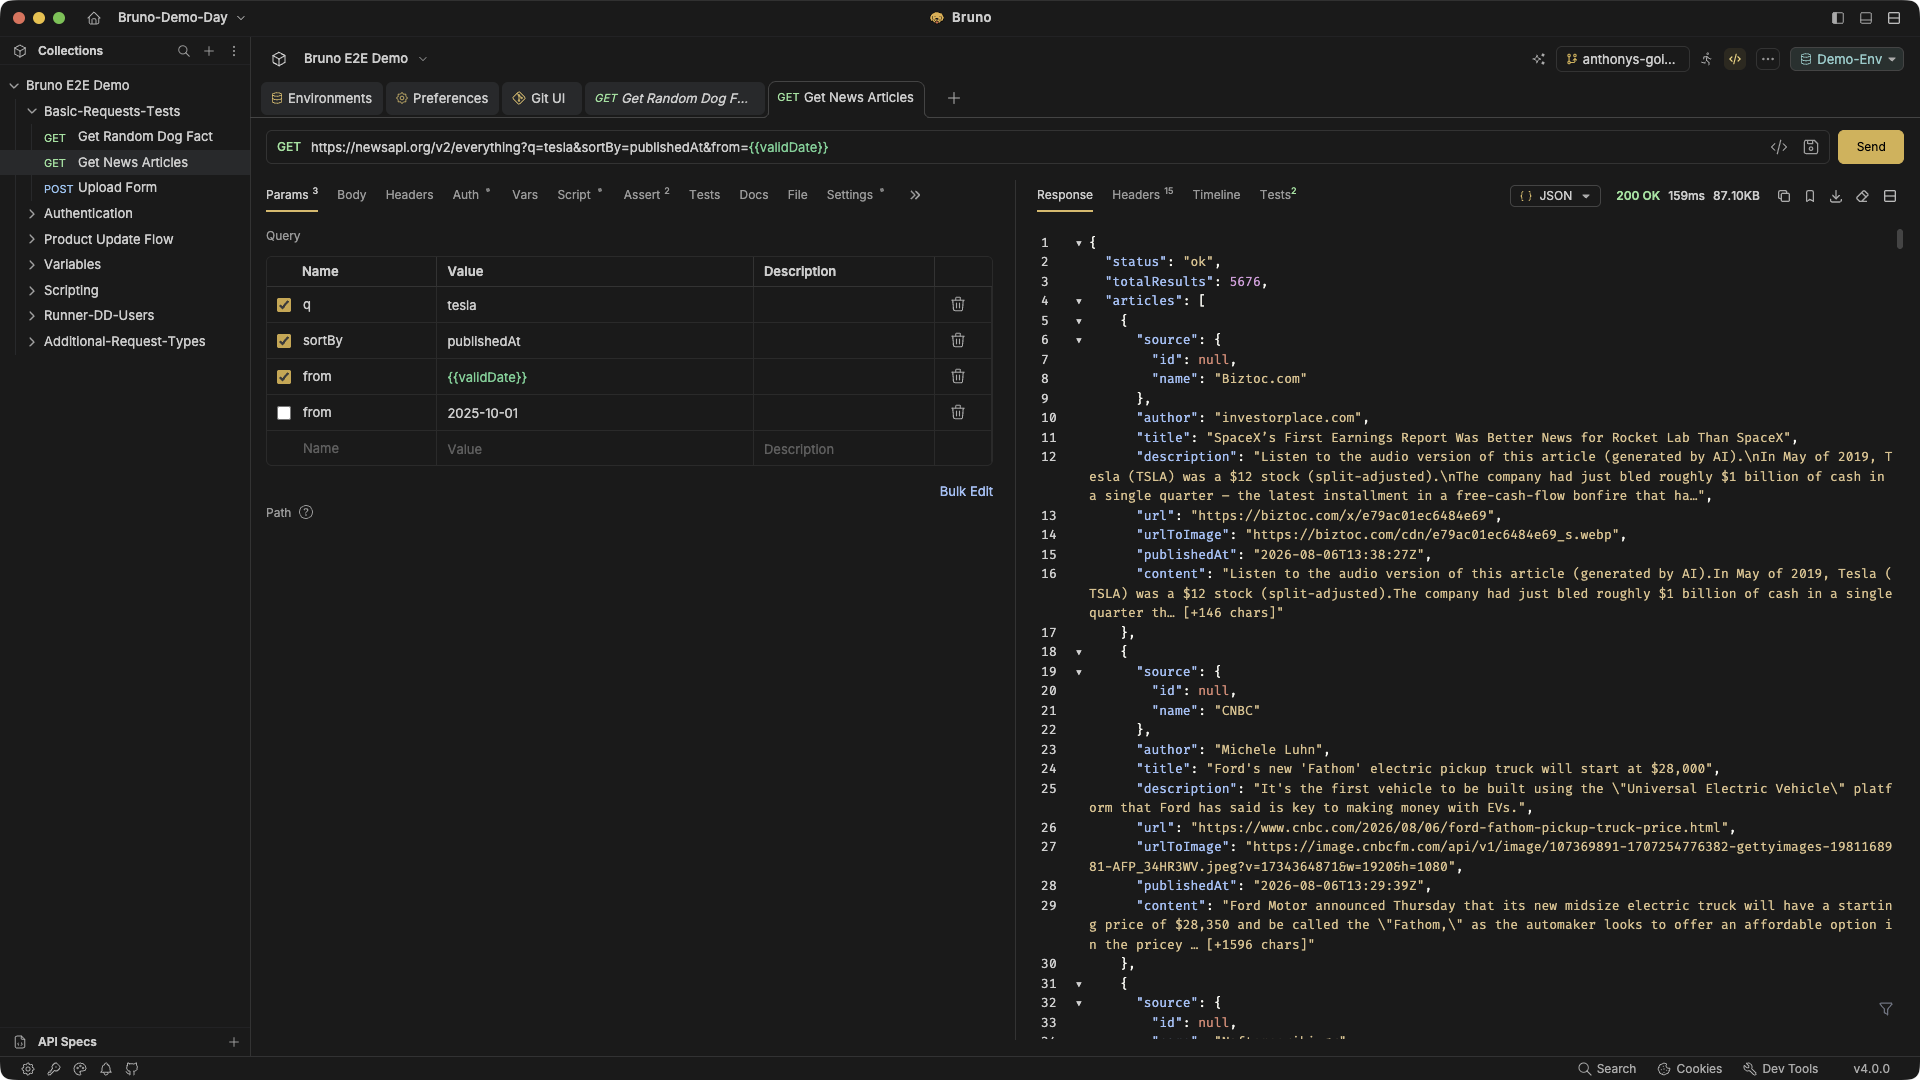The width and height of the screenshot is (1920, 1080).
Task: Open the home screen icon
Action: click(x=94, y=18)
